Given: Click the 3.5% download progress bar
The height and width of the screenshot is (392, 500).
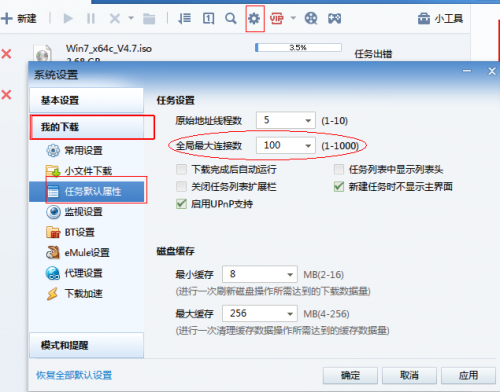Looking at the screenshot, I should point(298,48).
